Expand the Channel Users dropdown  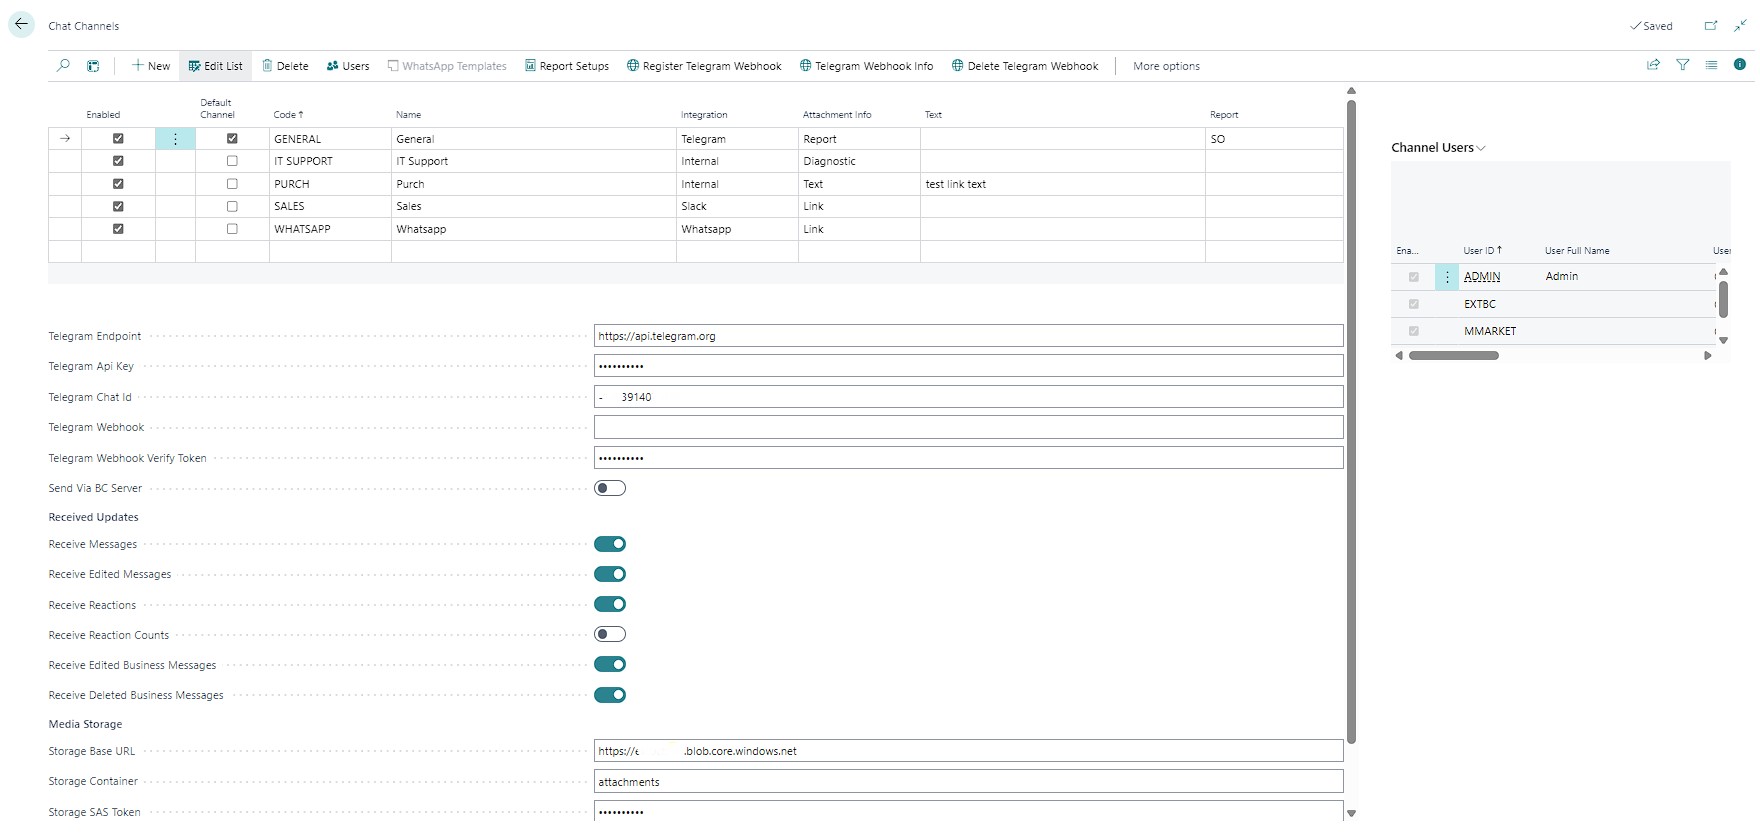pyautogui.click(x=1438, y=148)
